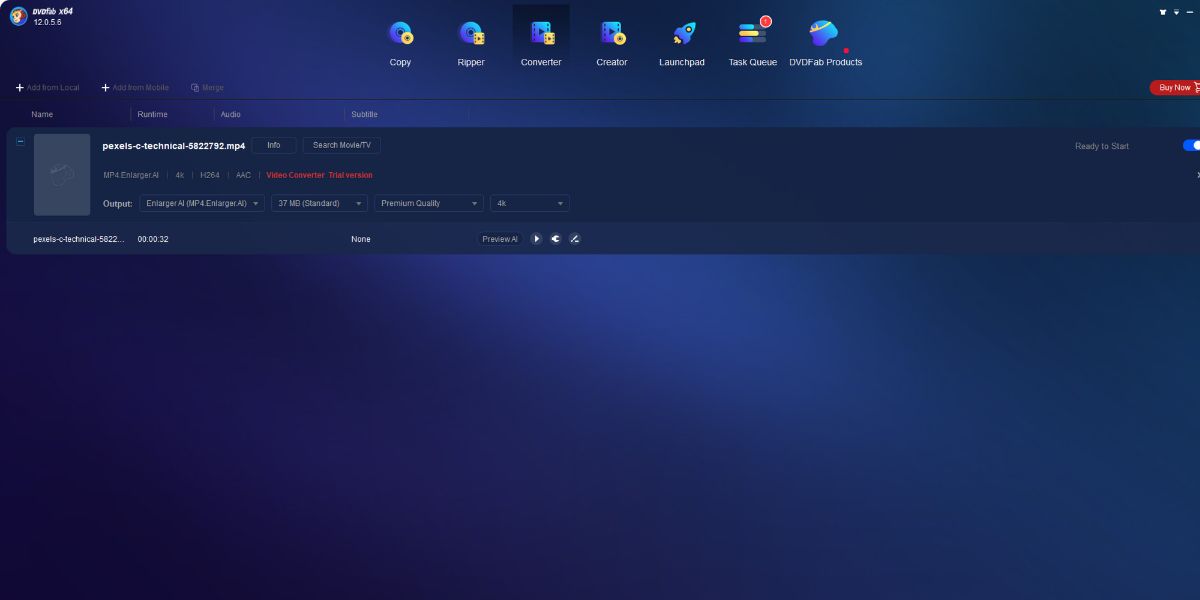The image size is (1200, 600).
Task: Open Info for pexels-c-technical-5822792.mp4
Action: click(x=273, y=145)
